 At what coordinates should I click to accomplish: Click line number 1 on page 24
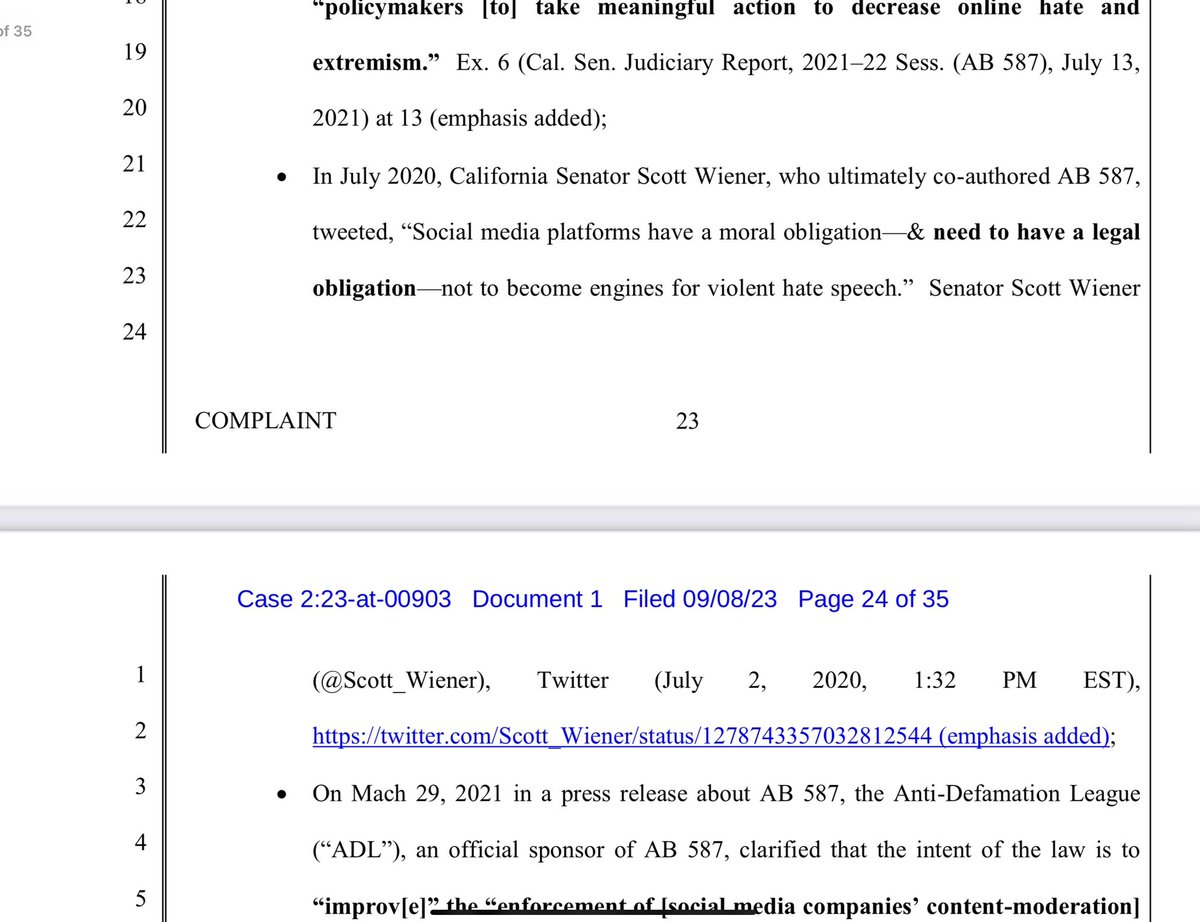click(140, 675)
